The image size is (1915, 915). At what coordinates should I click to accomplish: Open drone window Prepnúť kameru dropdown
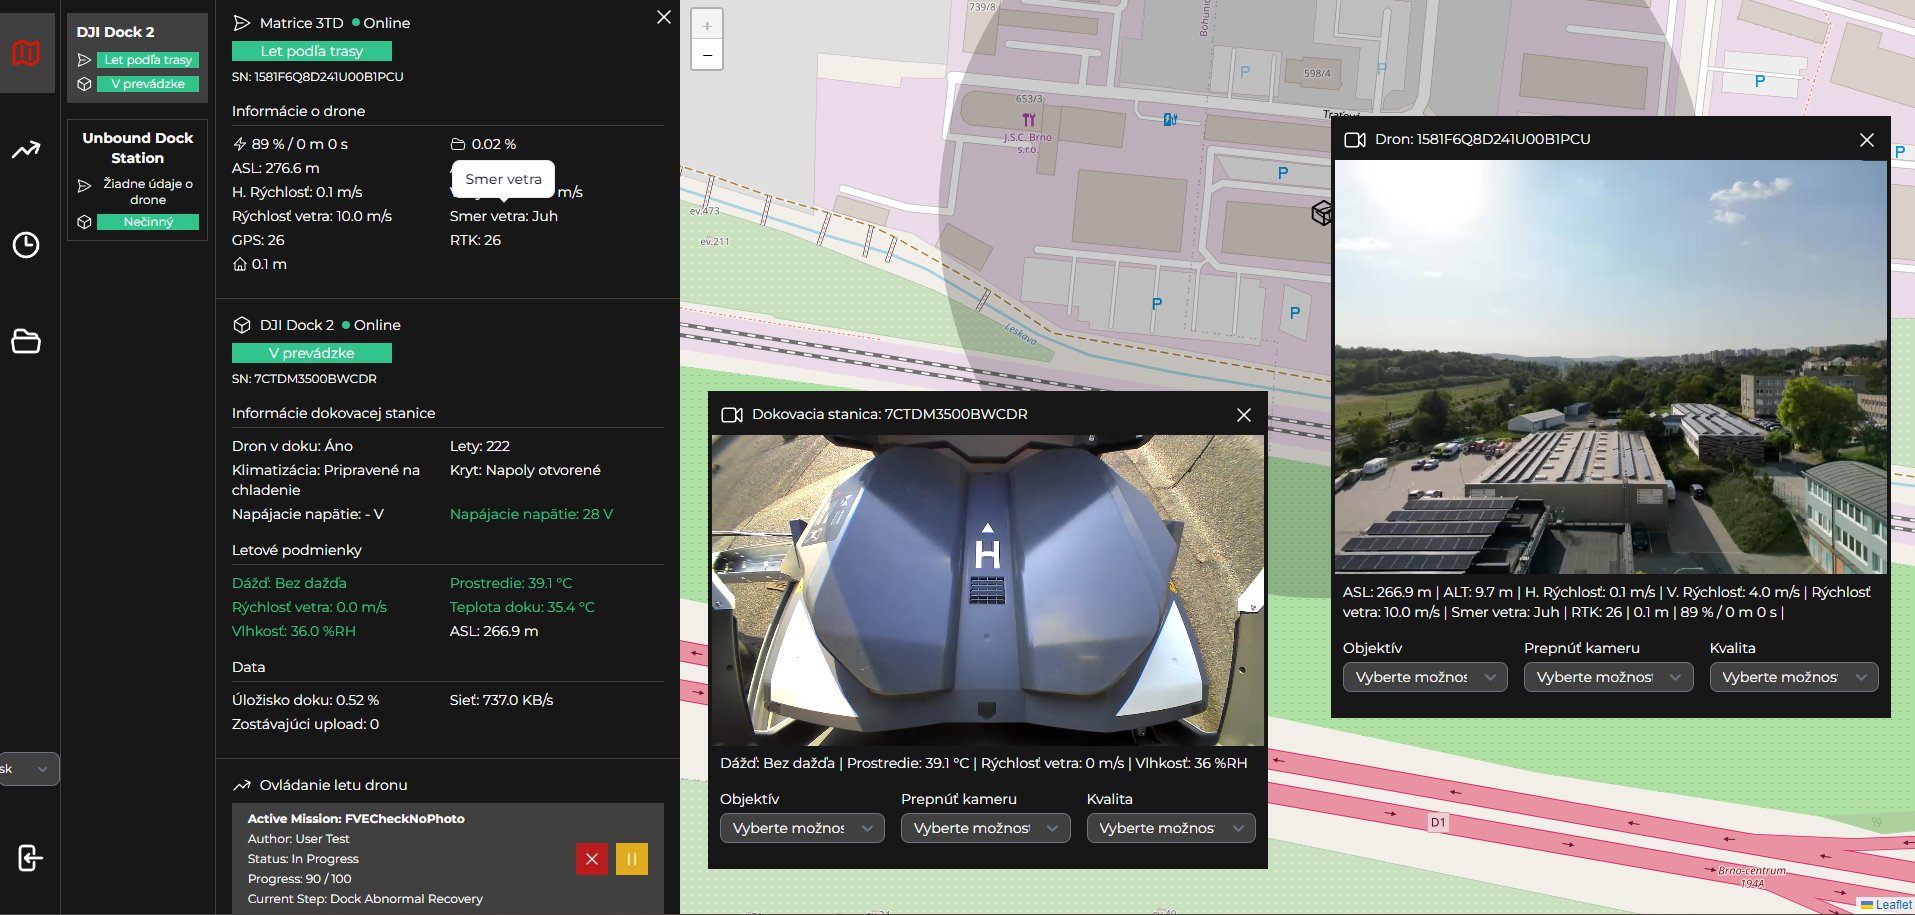(x=1608, y=677)
